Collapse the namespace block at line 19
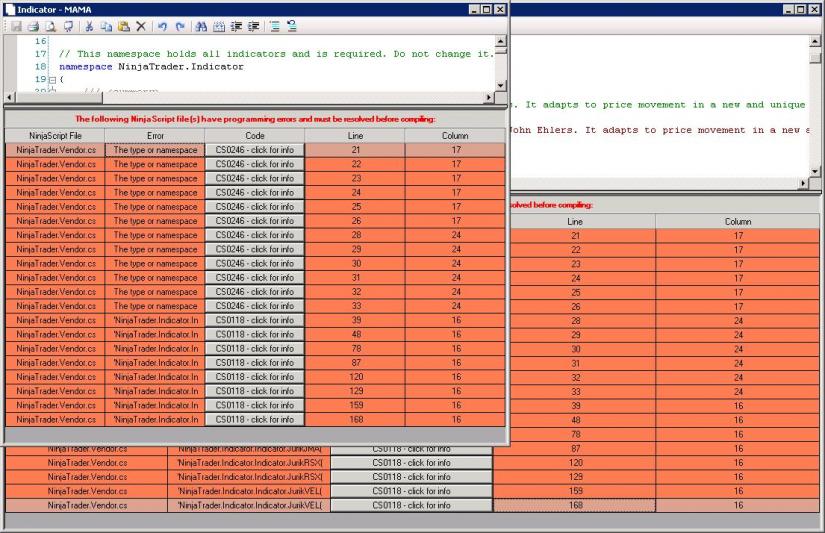This screenshot has width=825, height=533. click(52, 80)
